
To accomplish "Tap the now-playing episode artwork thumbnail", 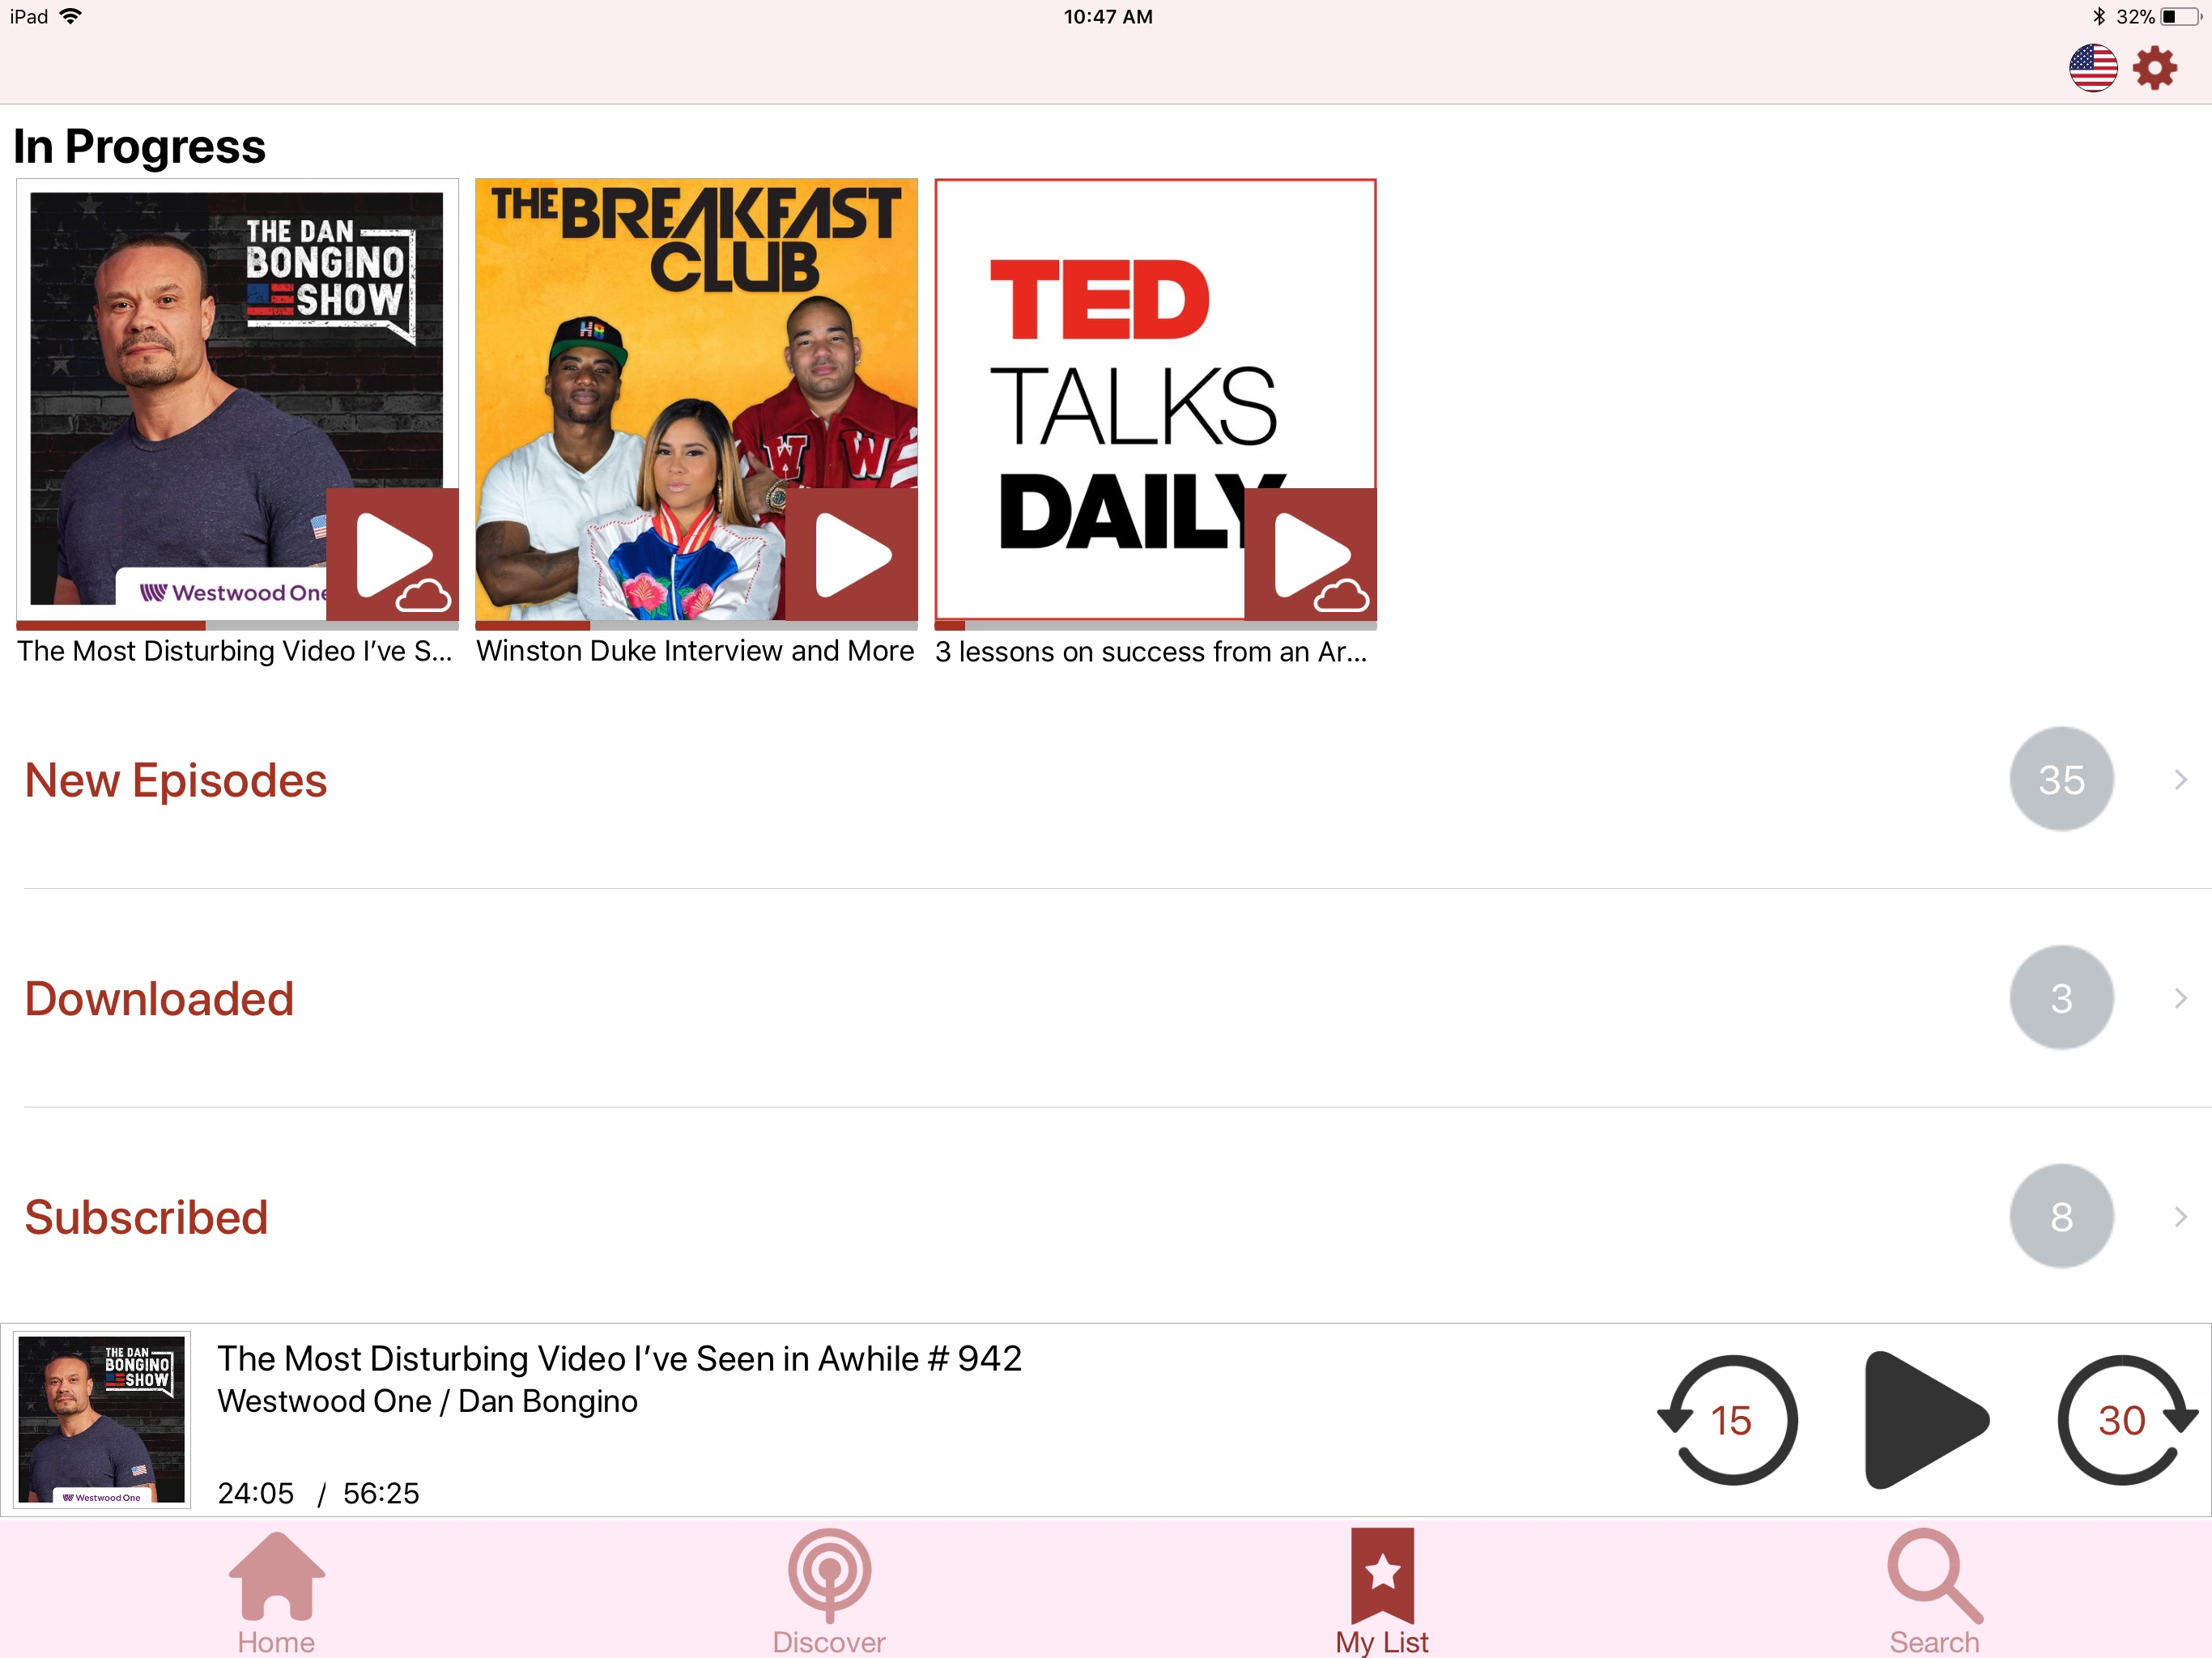I will pyautogui.click(x=102, y=1419).
